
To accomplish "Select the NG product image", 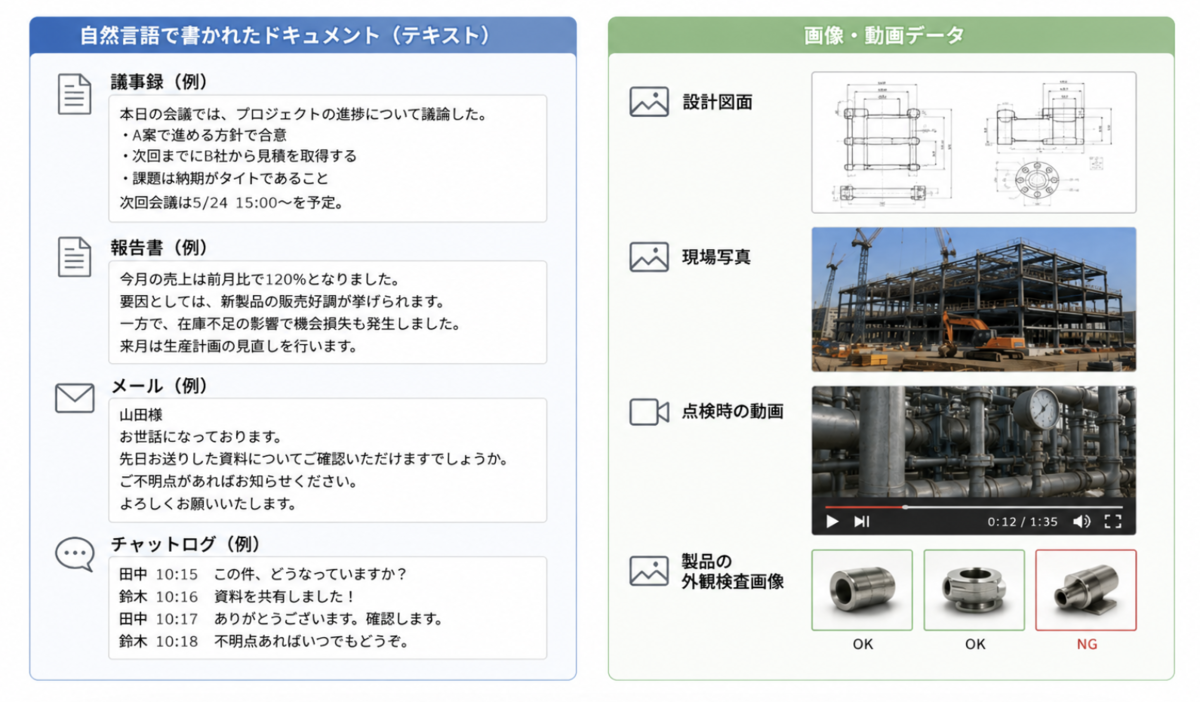I will (1086, 590).
